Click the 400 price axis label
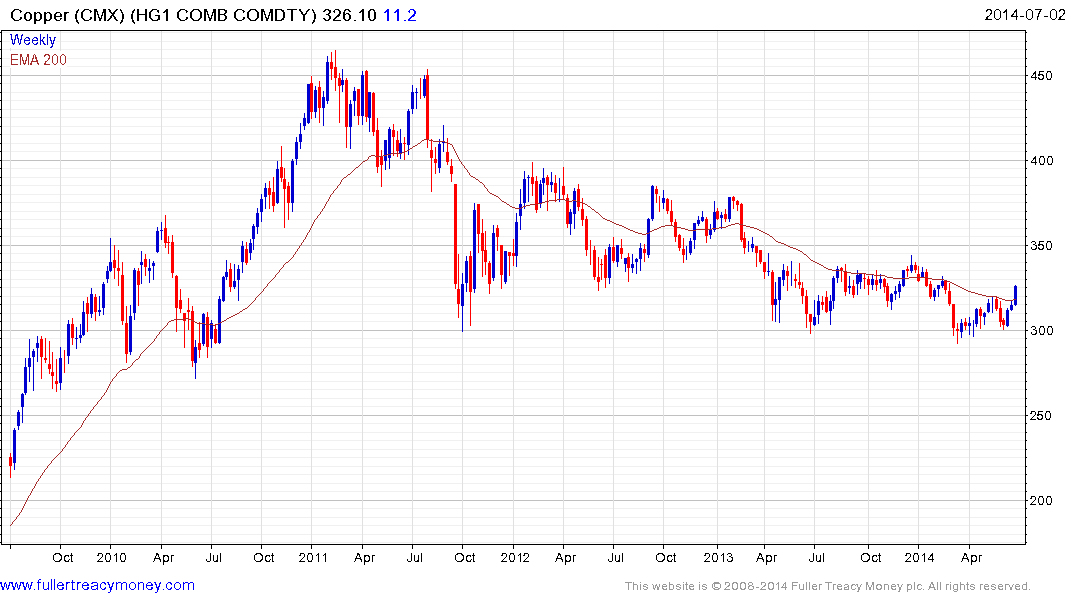Image resolution: width=1075 pixels, height=600 pixels. tap(1041, 160)
